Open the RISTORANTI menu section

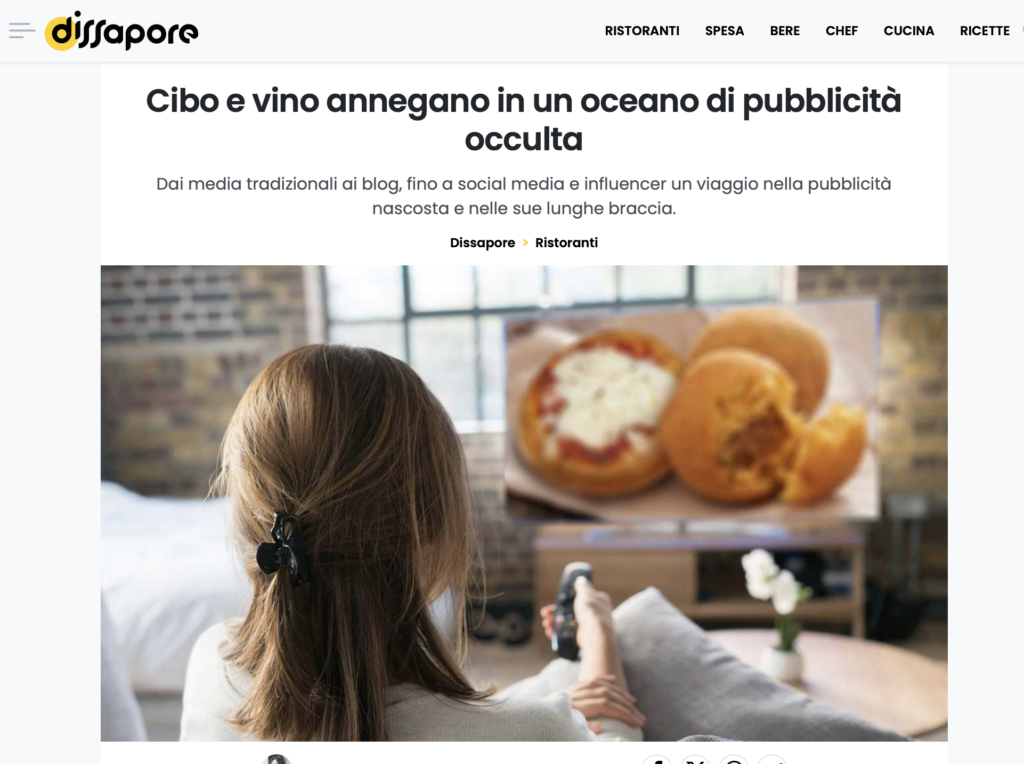642,31
